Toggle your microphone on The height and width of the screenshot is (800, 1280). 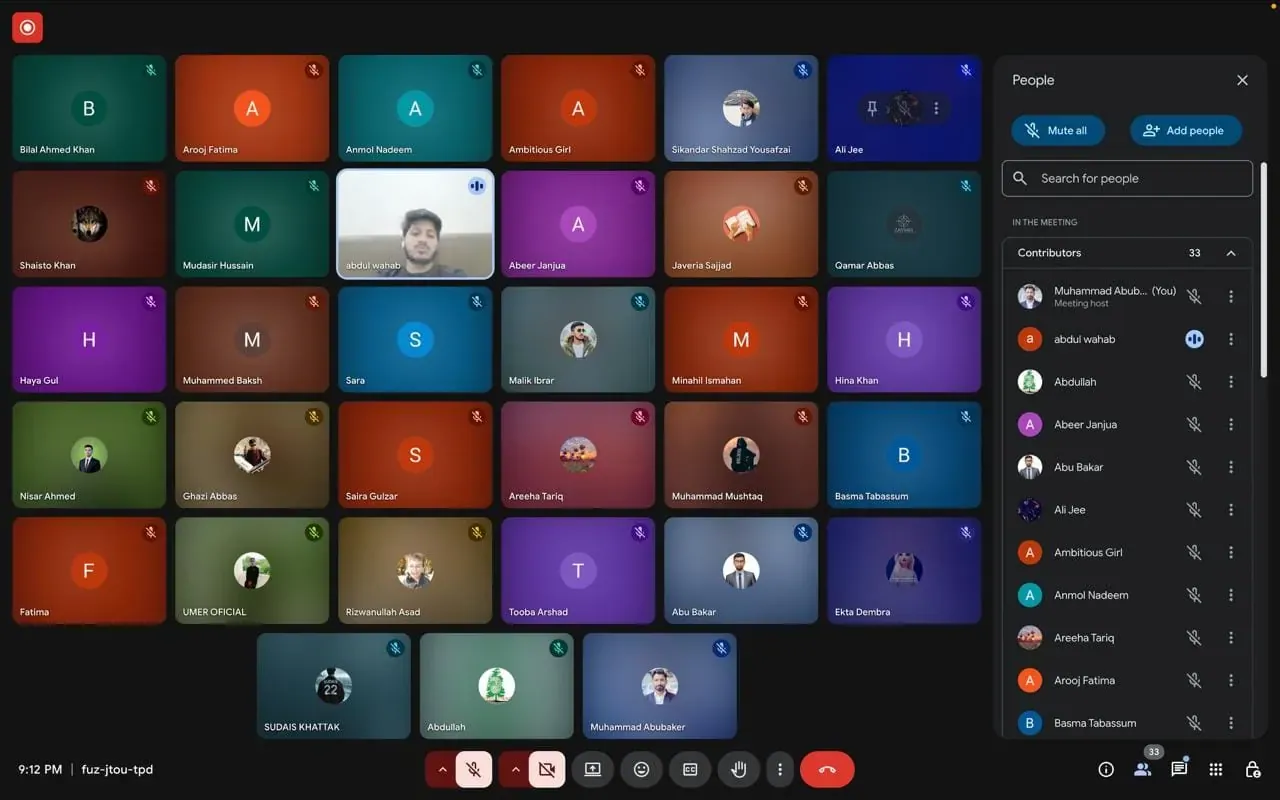point(474,769)
